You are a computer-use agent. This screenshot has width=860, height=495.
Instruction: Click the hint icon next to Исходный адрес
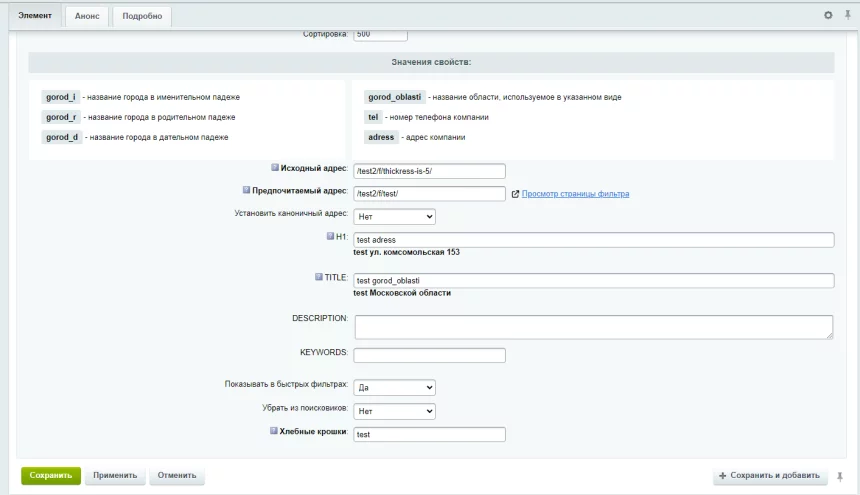coord(275,168)
